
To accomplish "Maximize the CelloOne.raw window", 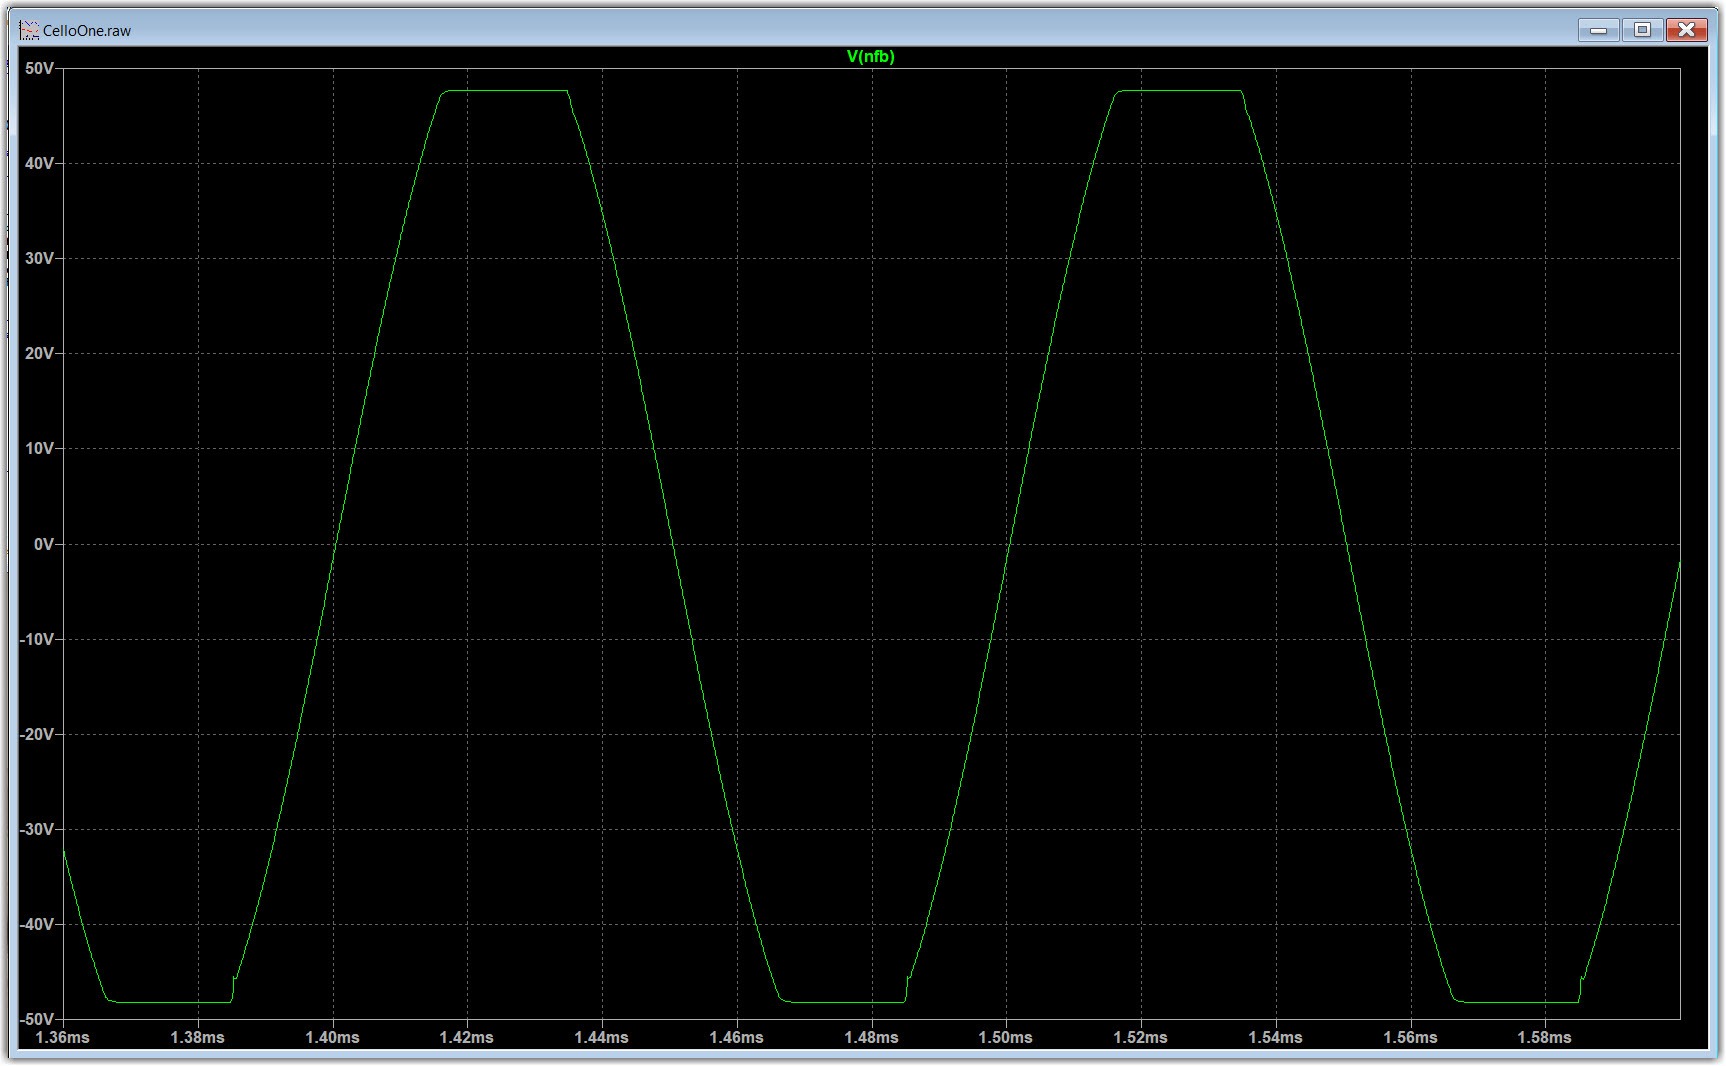I will (1642, 30).
